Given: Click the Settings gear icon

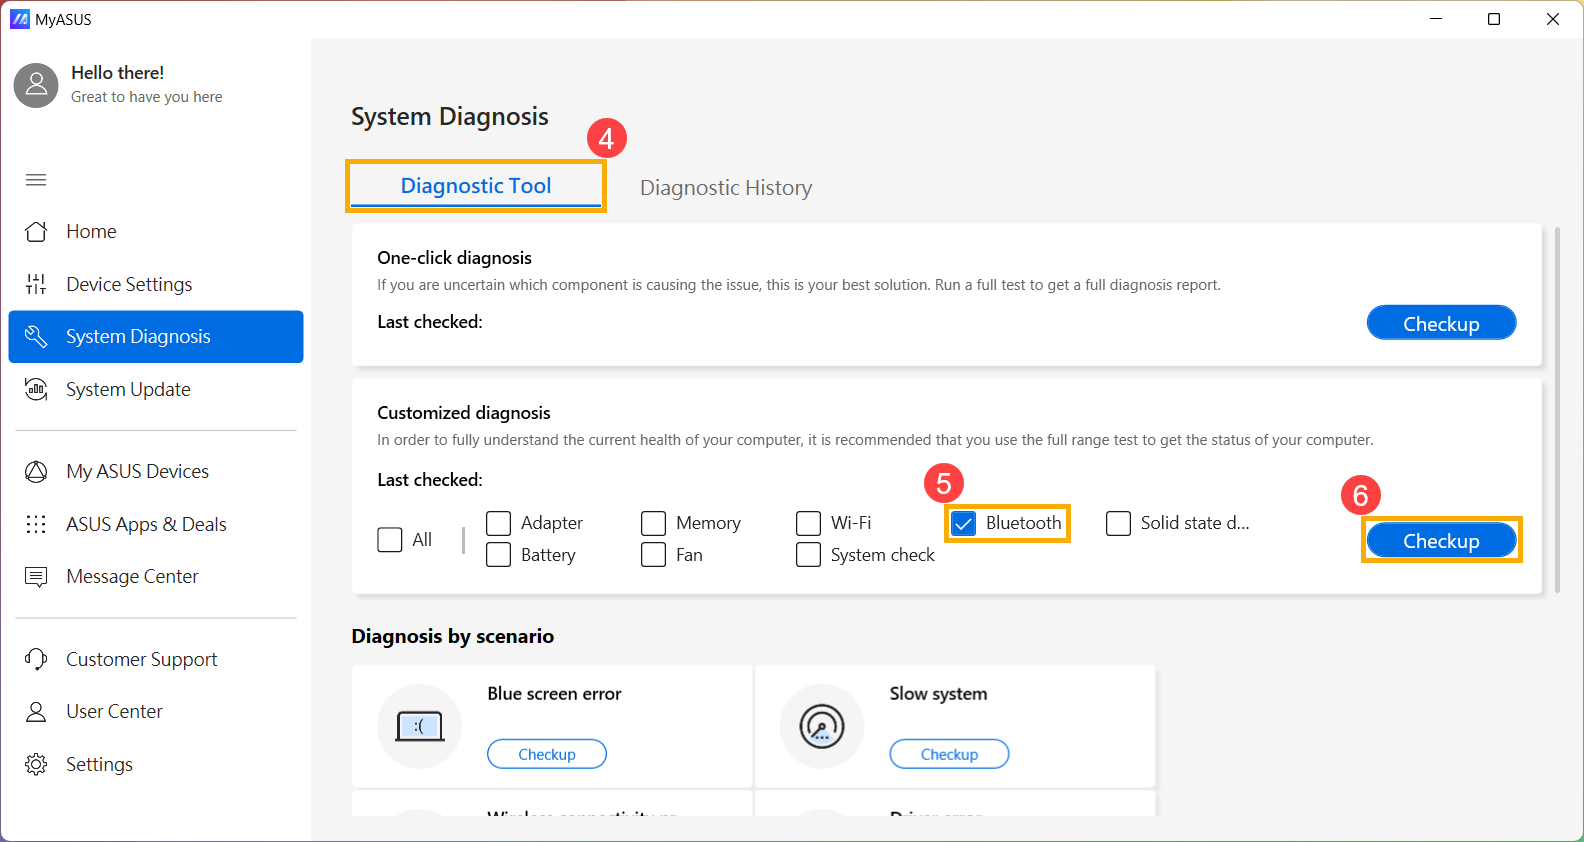Looking at the screenshot, I should 36,764.
